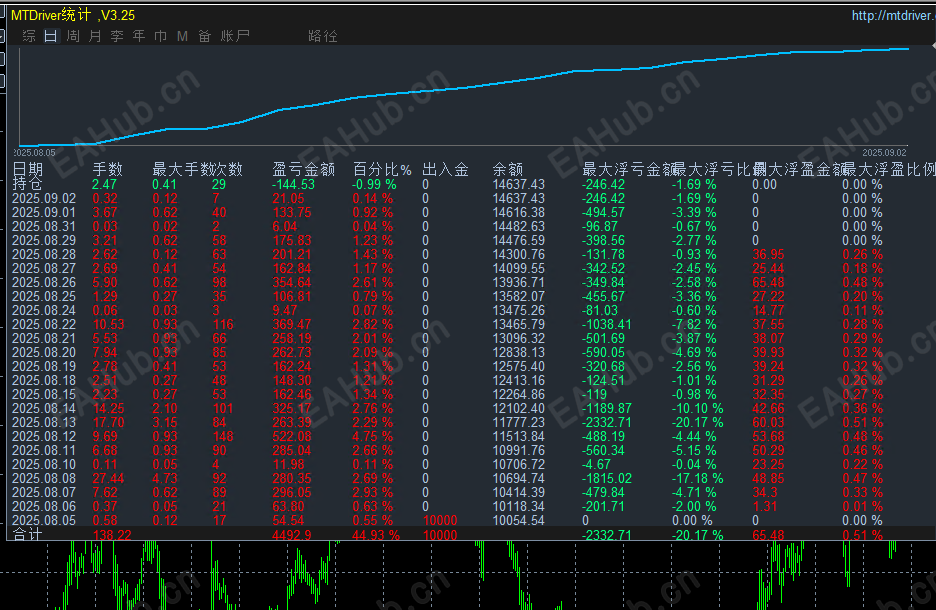Select the 2025.08.22 date row
This screenshot has height=610, width=936.
pos(44,324)
